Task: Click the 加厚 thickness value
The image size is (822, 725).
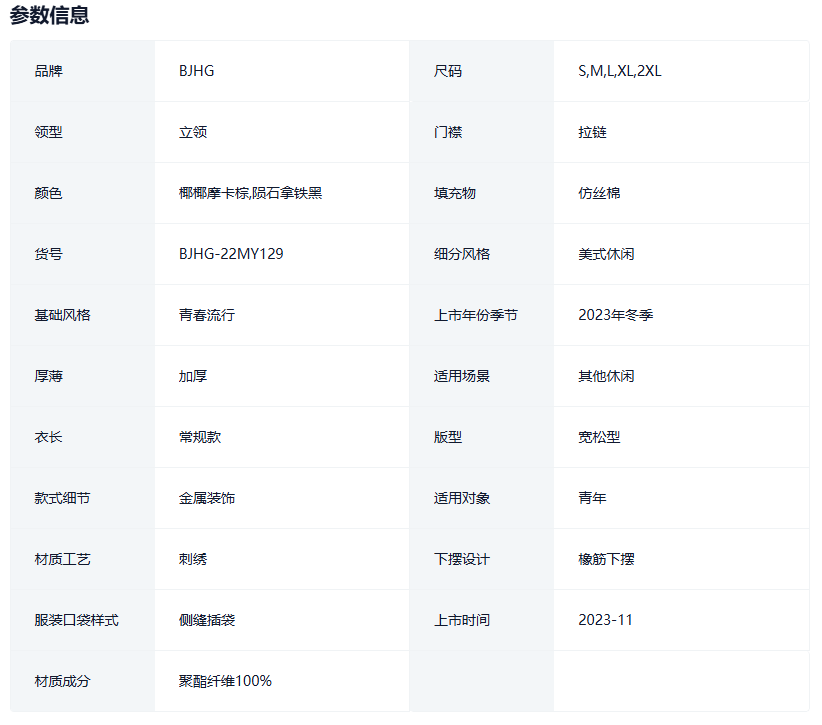Action: pyautogui.click(x=193, y=376)
